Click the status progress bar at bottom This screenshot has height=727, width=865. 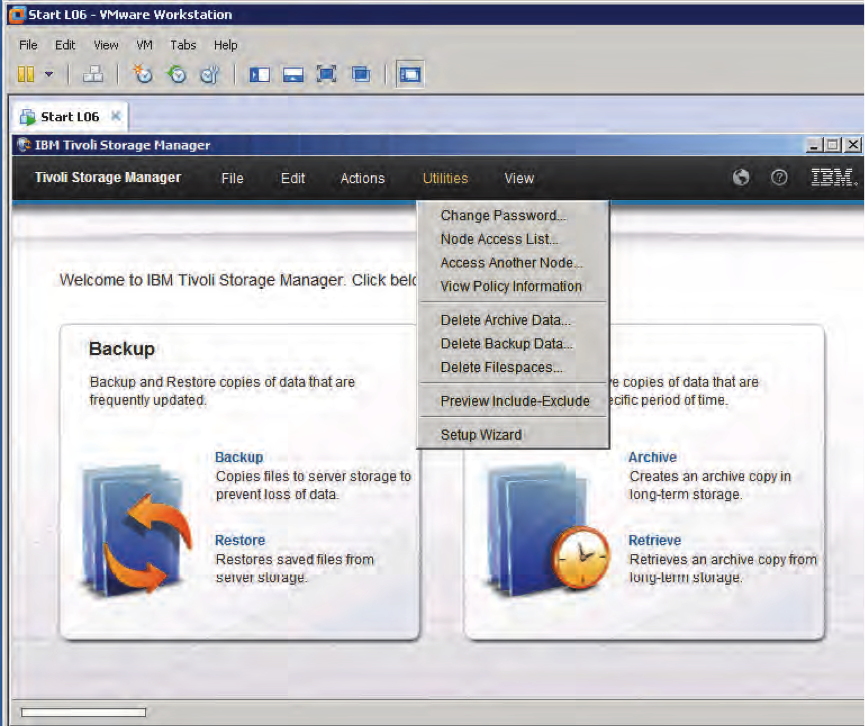point(83,712)
